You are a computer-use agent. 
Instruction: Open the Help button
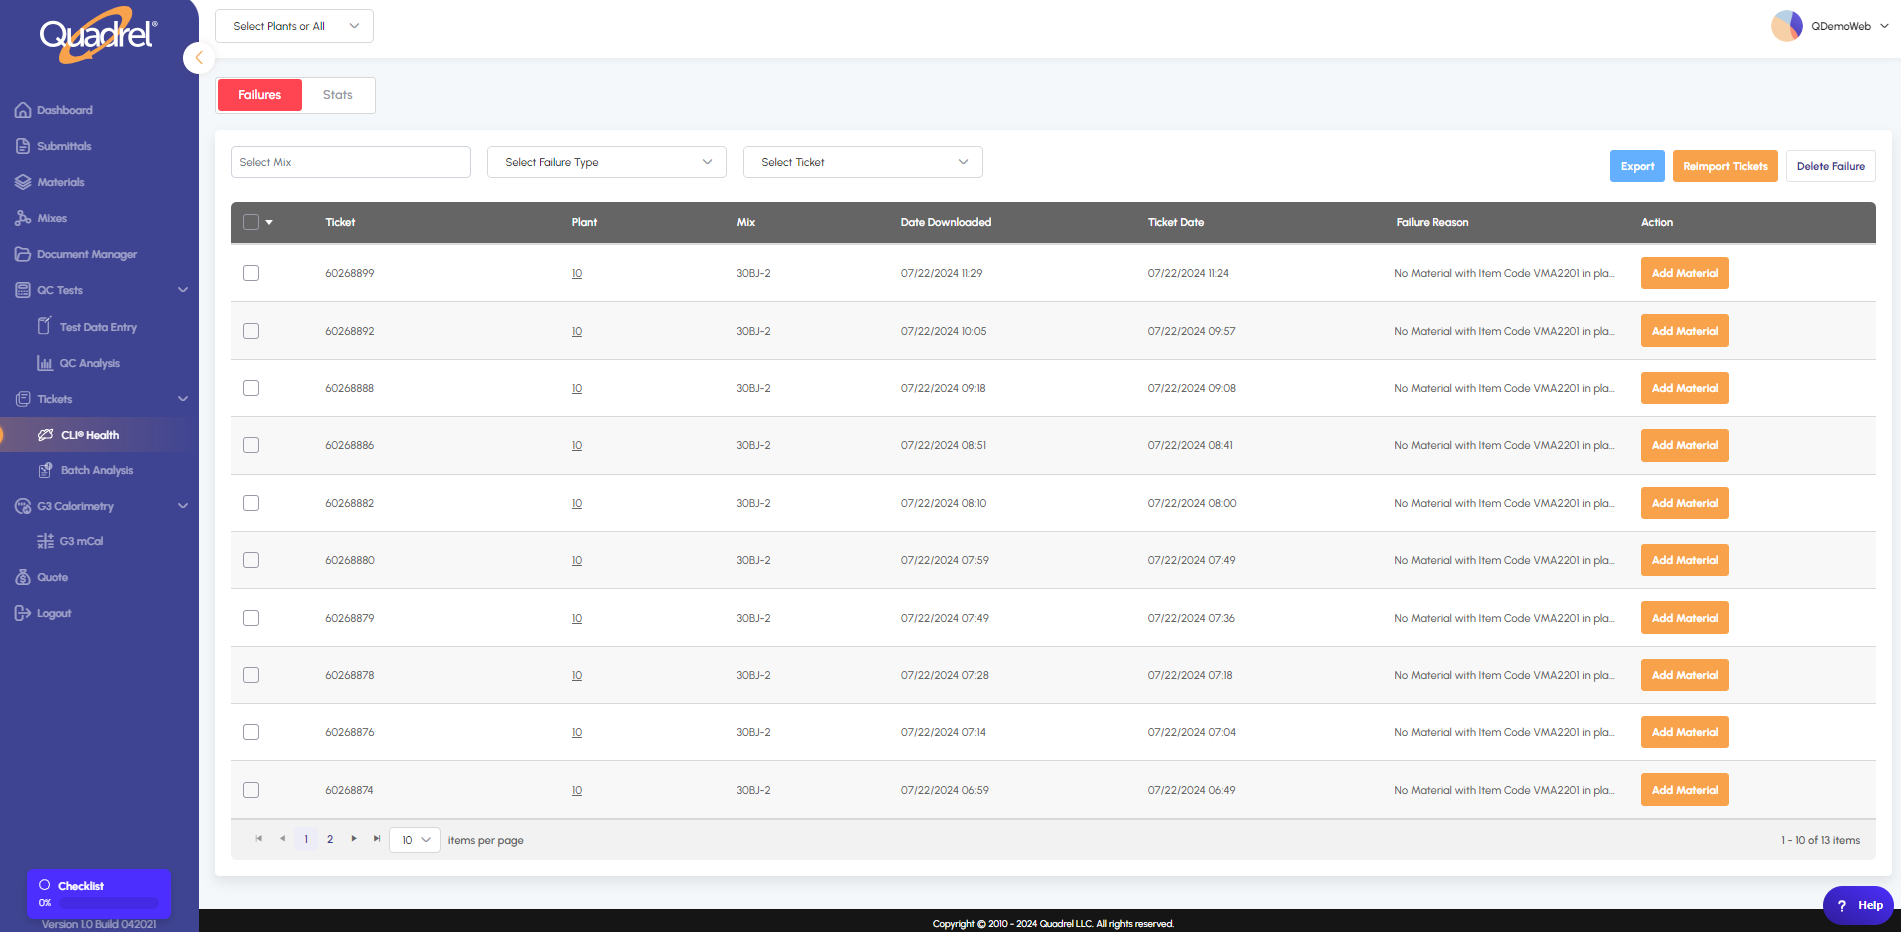tap(1858, 906)
